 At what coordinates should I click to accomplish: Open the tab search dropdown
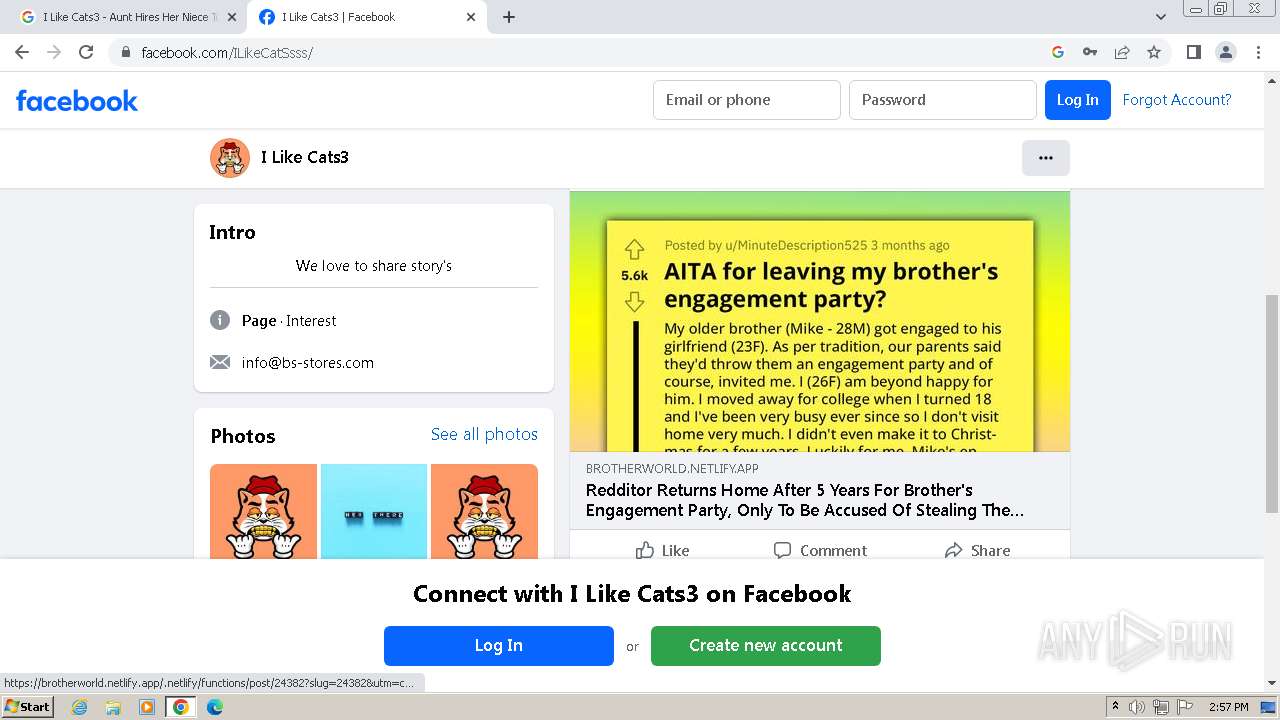click(x=1161, y=17)
